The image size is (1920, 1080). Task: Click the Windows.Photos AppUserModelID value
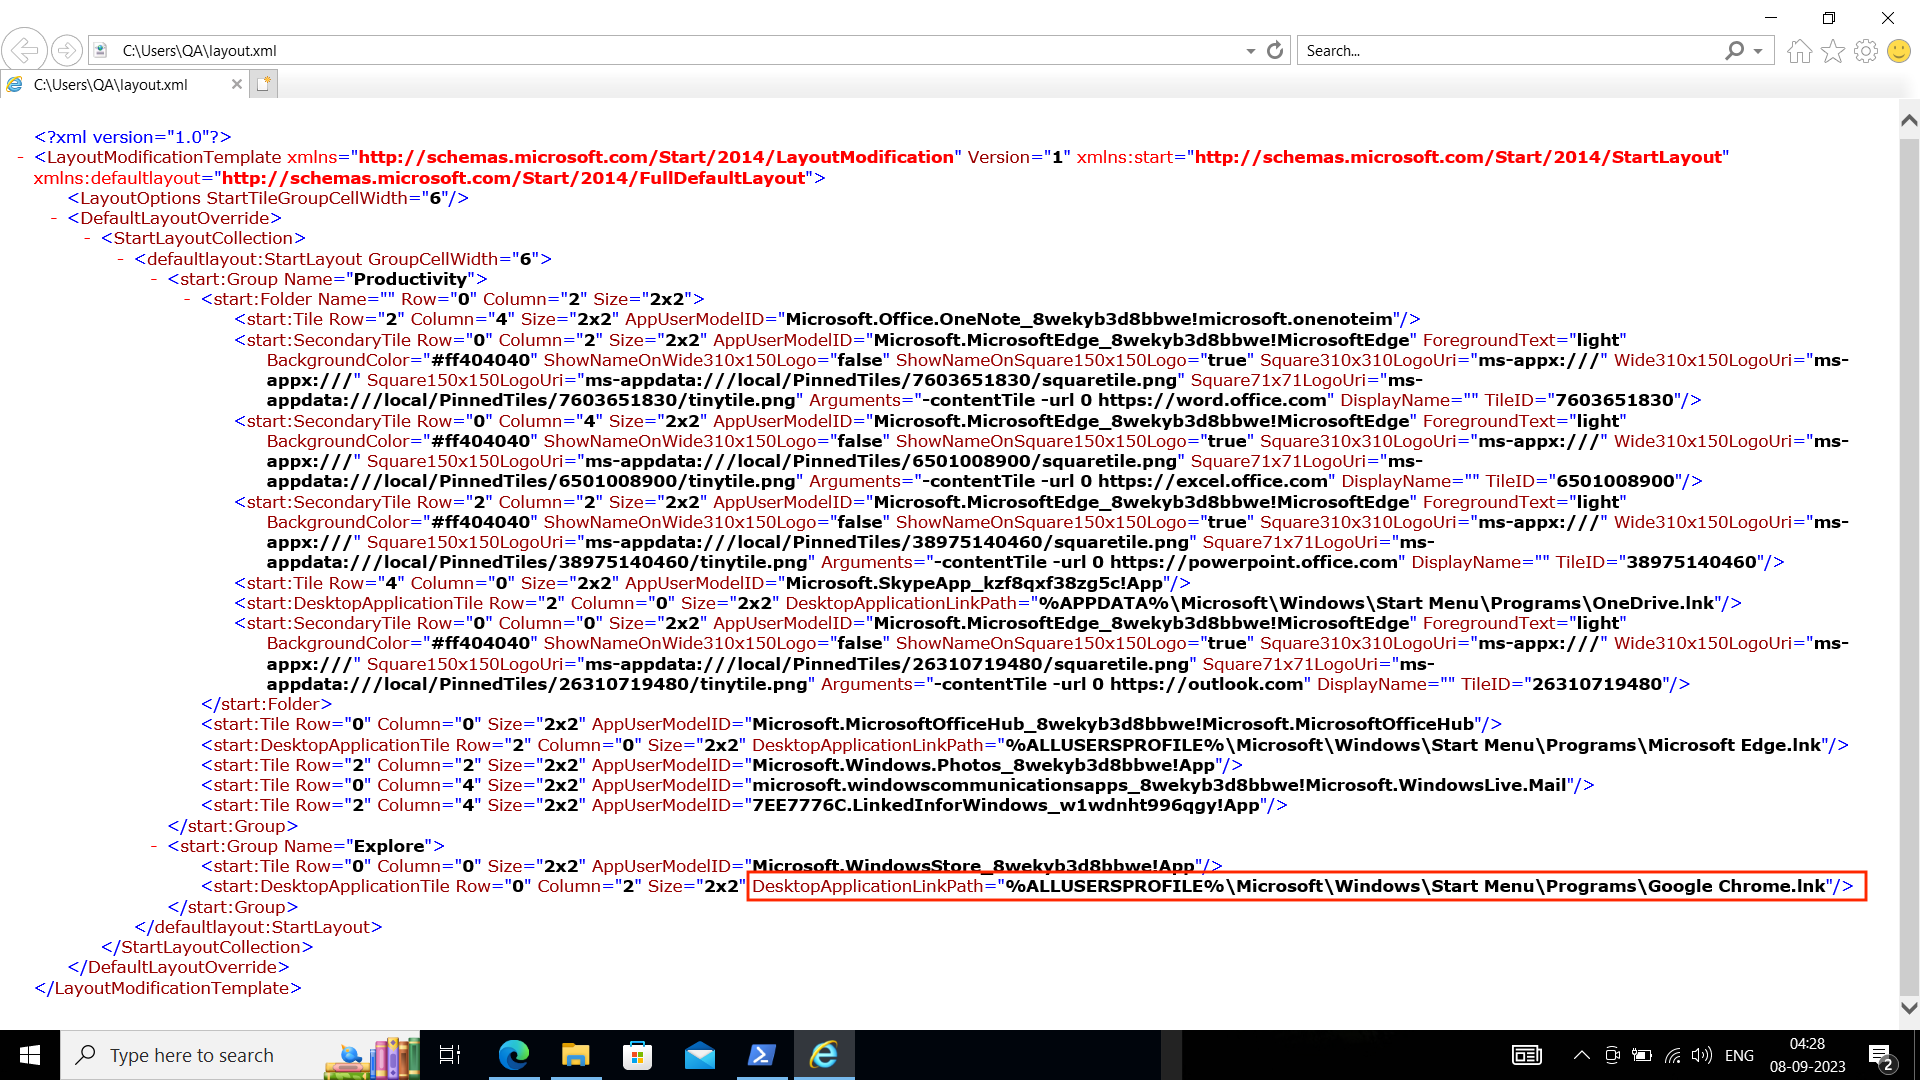tap(983, 765)
